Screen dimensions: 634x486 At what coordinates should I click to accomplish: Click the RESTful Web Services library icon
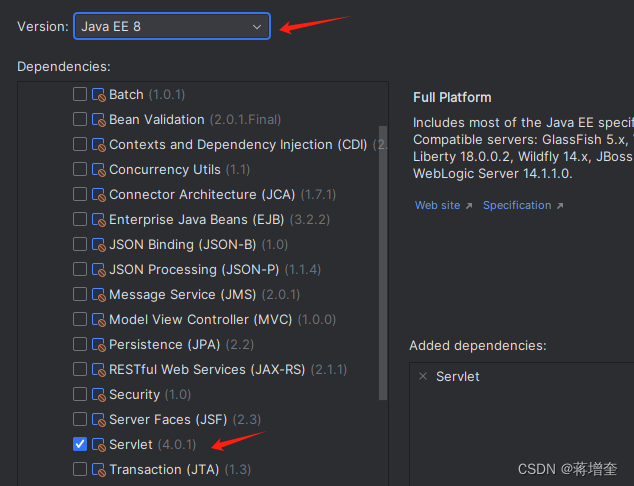[99, 370]
